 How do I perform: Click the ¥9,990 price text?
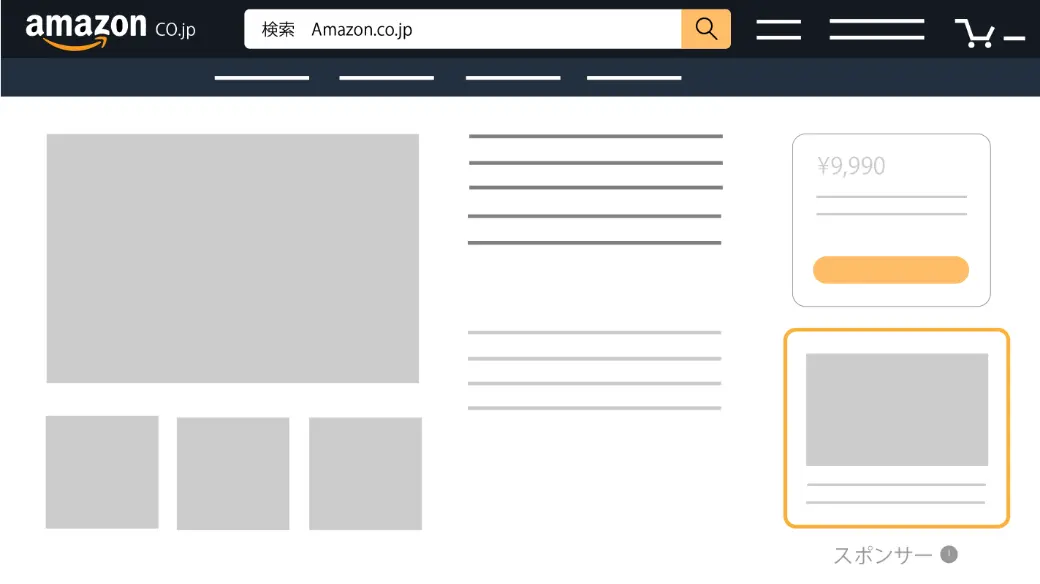[x=851, y=166]
